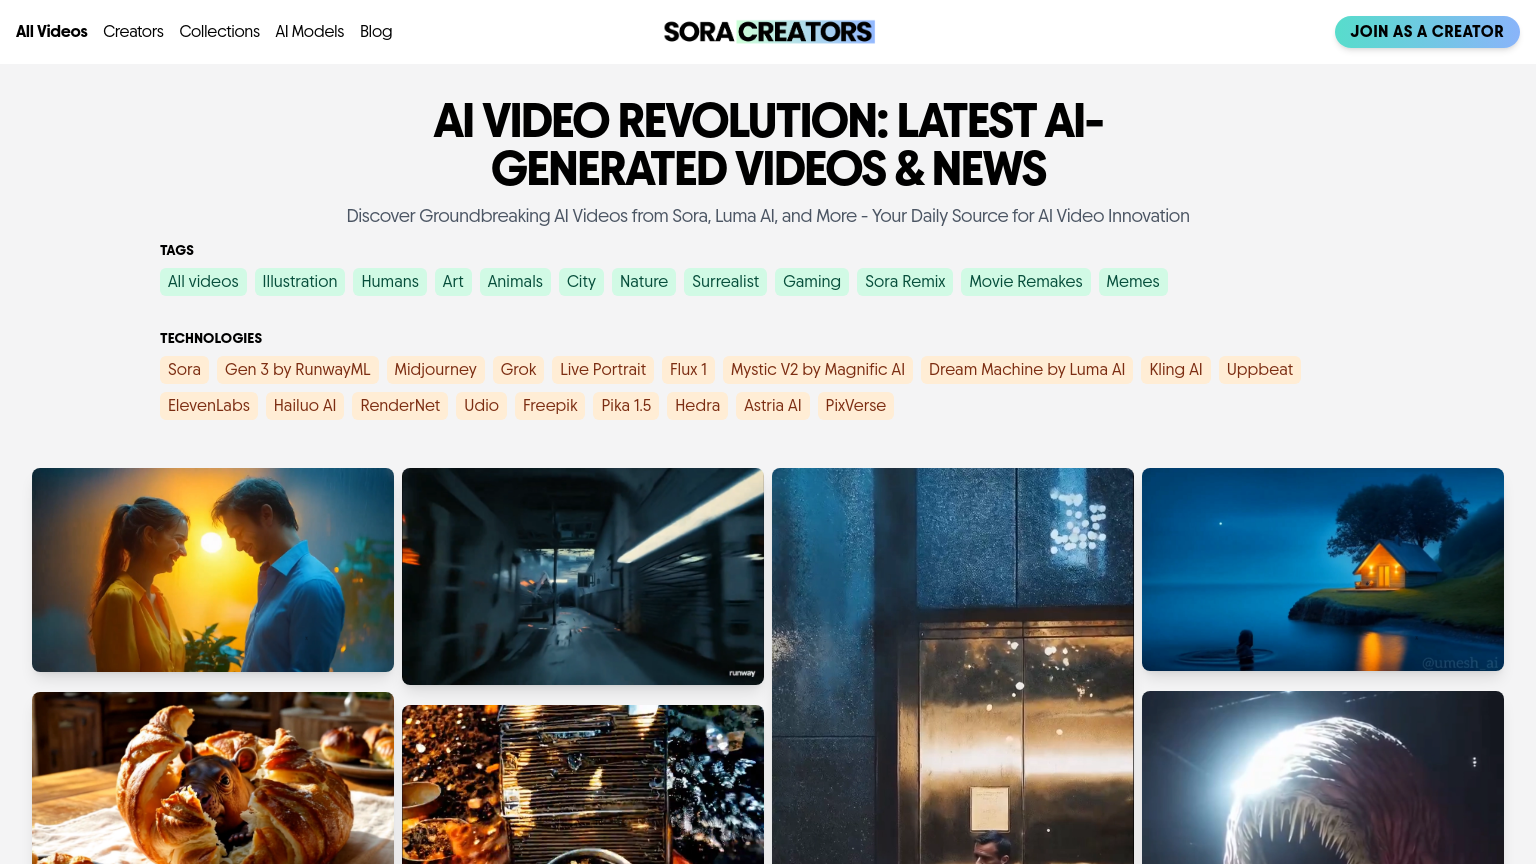Choose the Memes tag
The height and width of the screenshot is (864, 1536).
tap(1132, 282)
